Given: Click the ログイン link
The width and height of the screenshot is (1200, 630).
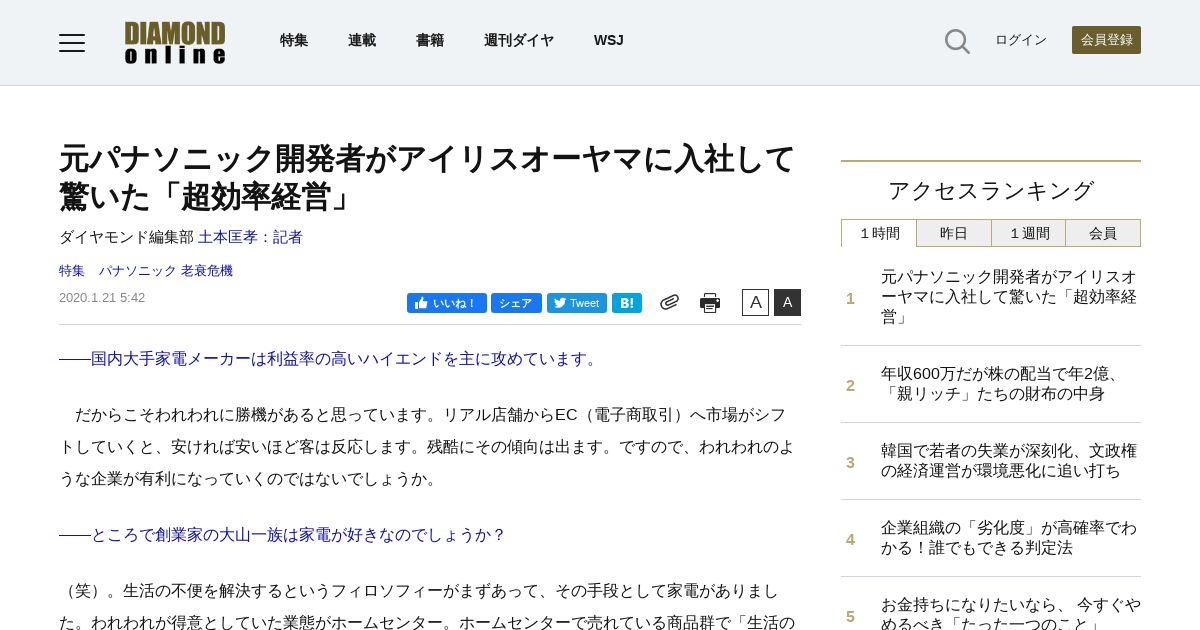Looking at the screenshot, I should click(1021, 40).
